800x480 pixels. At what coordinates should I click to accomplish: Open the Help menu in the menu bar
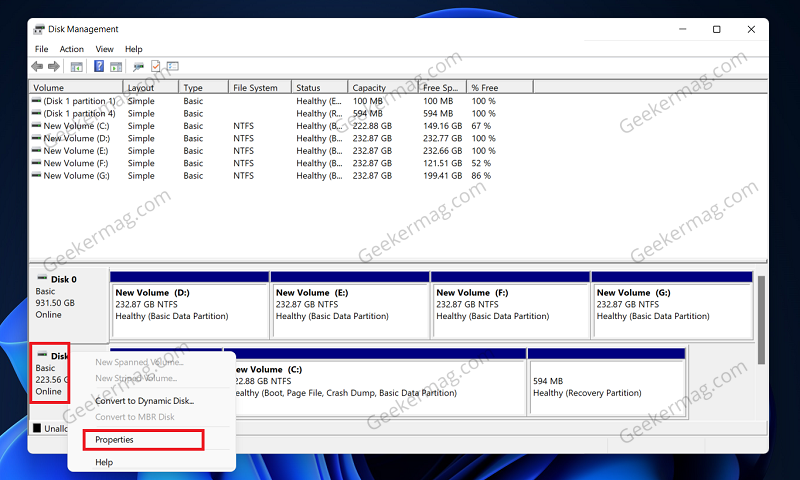[134, 49]
